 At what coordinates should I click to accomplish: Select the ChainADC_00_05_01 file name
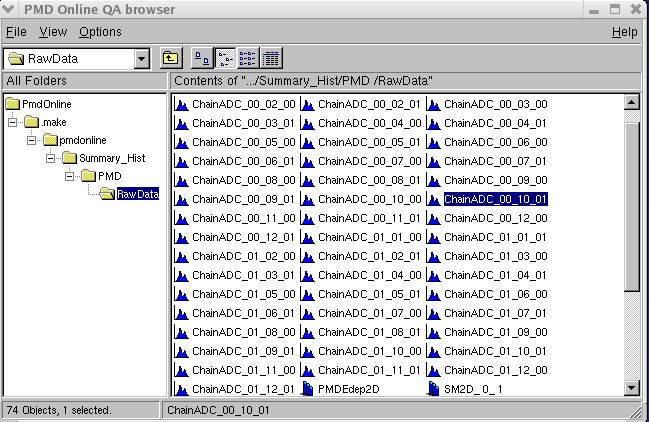(369, 142)
